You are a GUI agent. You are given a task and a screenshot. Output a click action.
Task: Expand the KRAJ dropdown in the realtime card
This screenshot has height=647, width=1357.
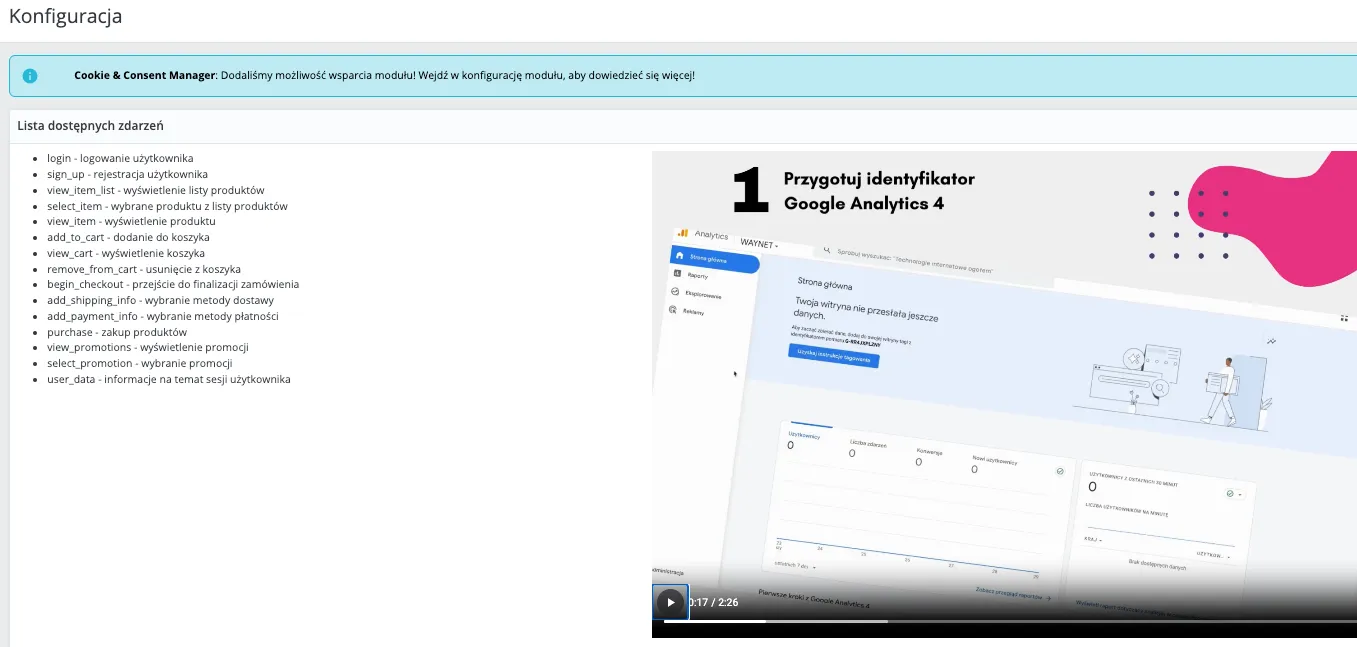[1092, 539]
